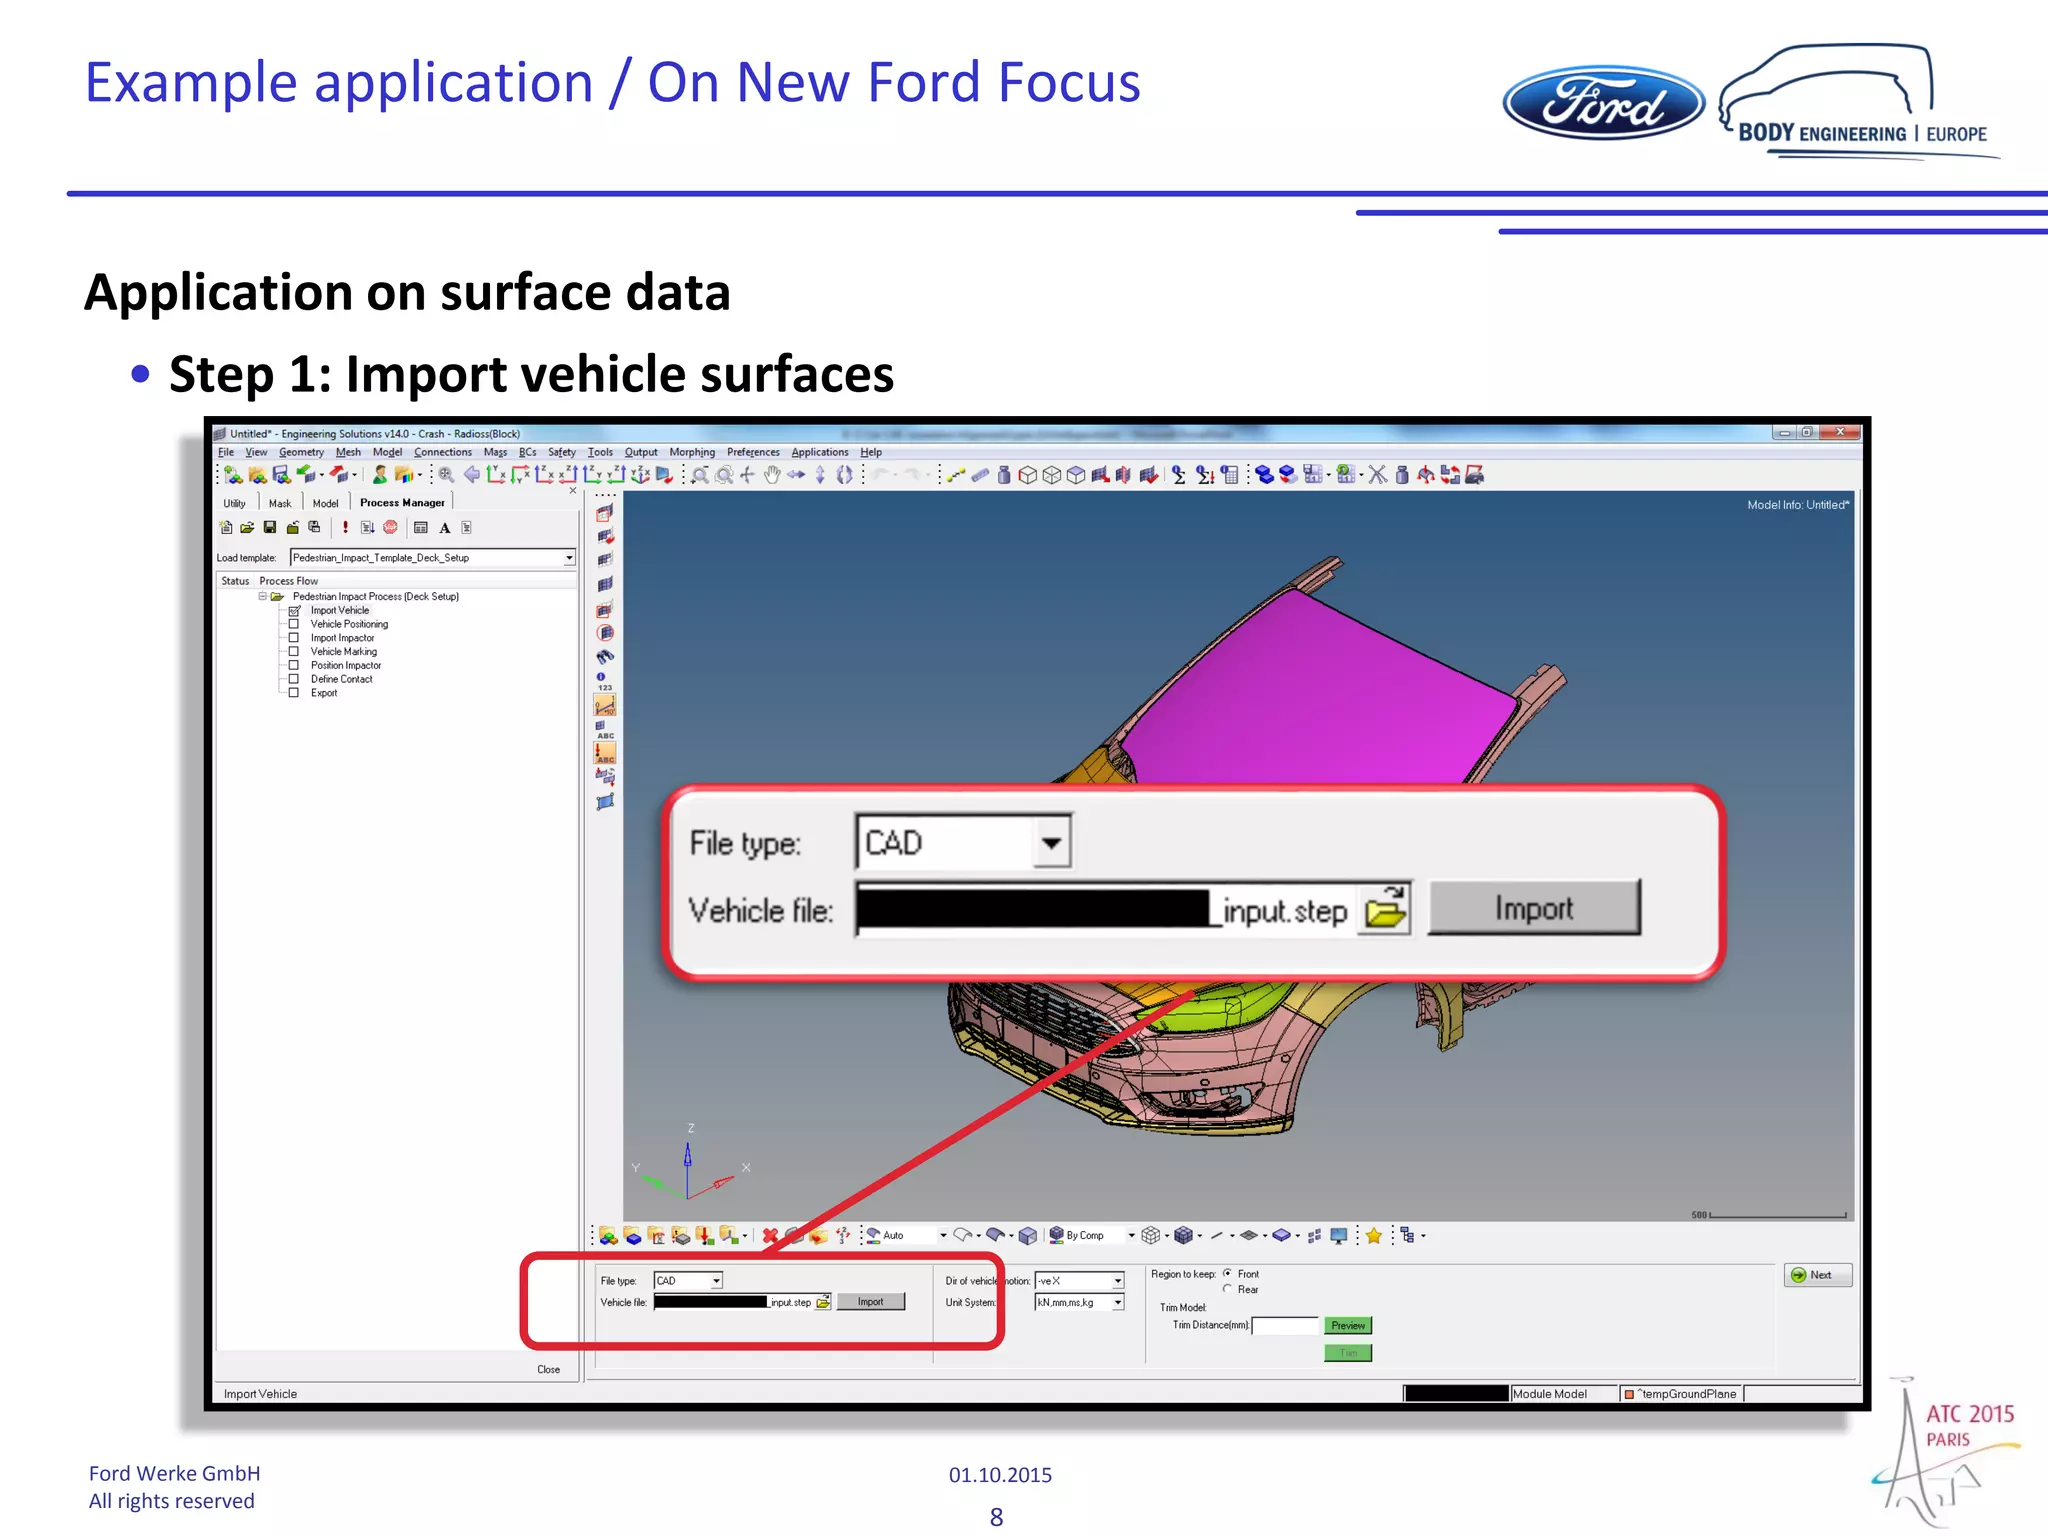Viewport: 2048px width, 1536px height.
Task: Collapse the Pedestrian Impact Process tree node
Action: pos(263,596)
